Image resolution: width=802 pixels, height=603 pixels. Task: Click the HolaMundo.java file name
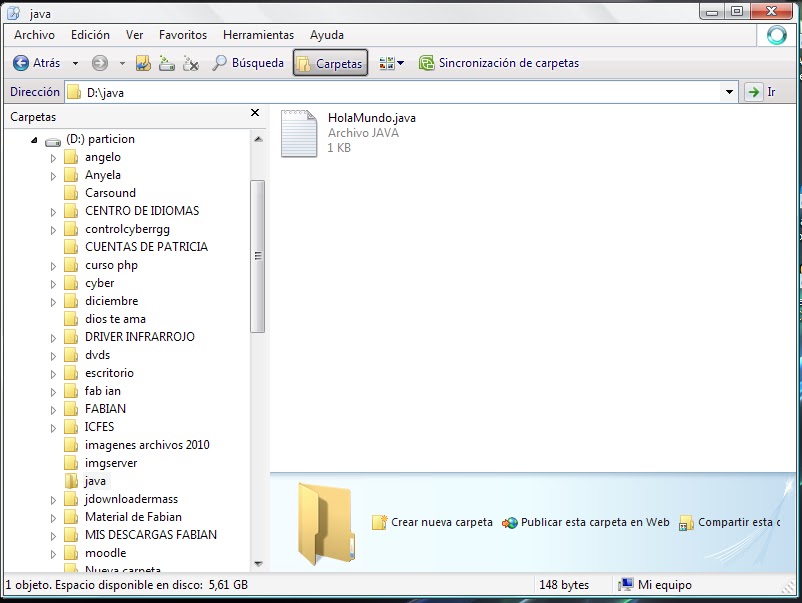tap(372, 118)
